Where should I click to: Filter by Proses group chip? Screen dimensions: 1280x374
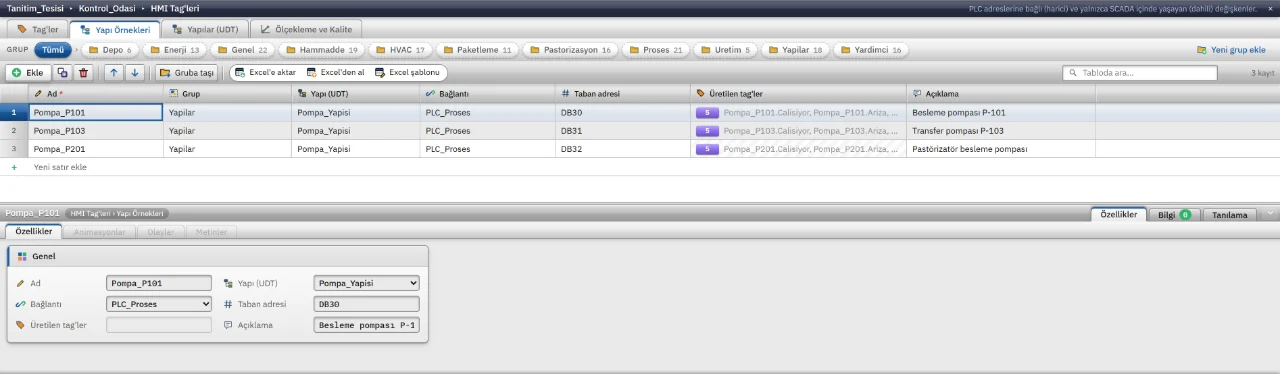[x=656, y=49]
